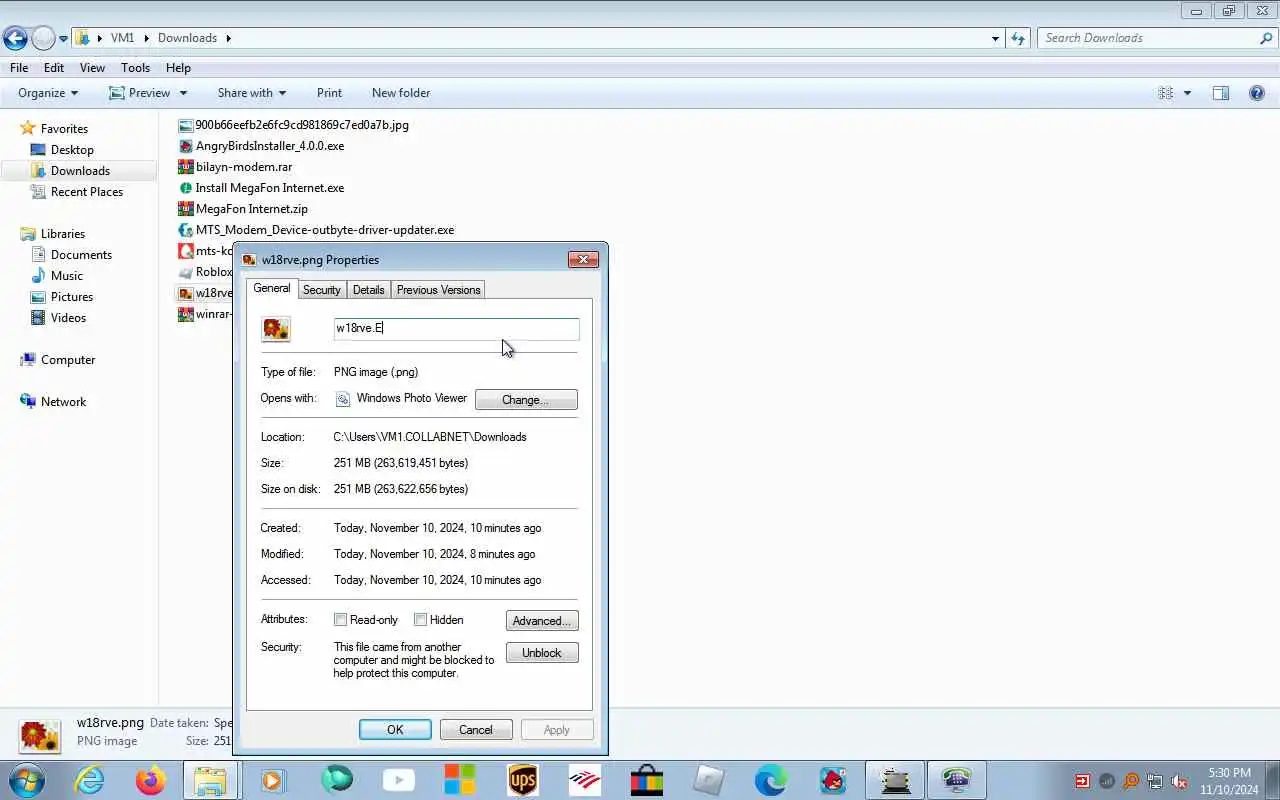Click the Back navigation arrow in Explorer
Image resolution: width=1280 pixels, height=800 pixels.
pyautogui.click(x=15, y=38)
